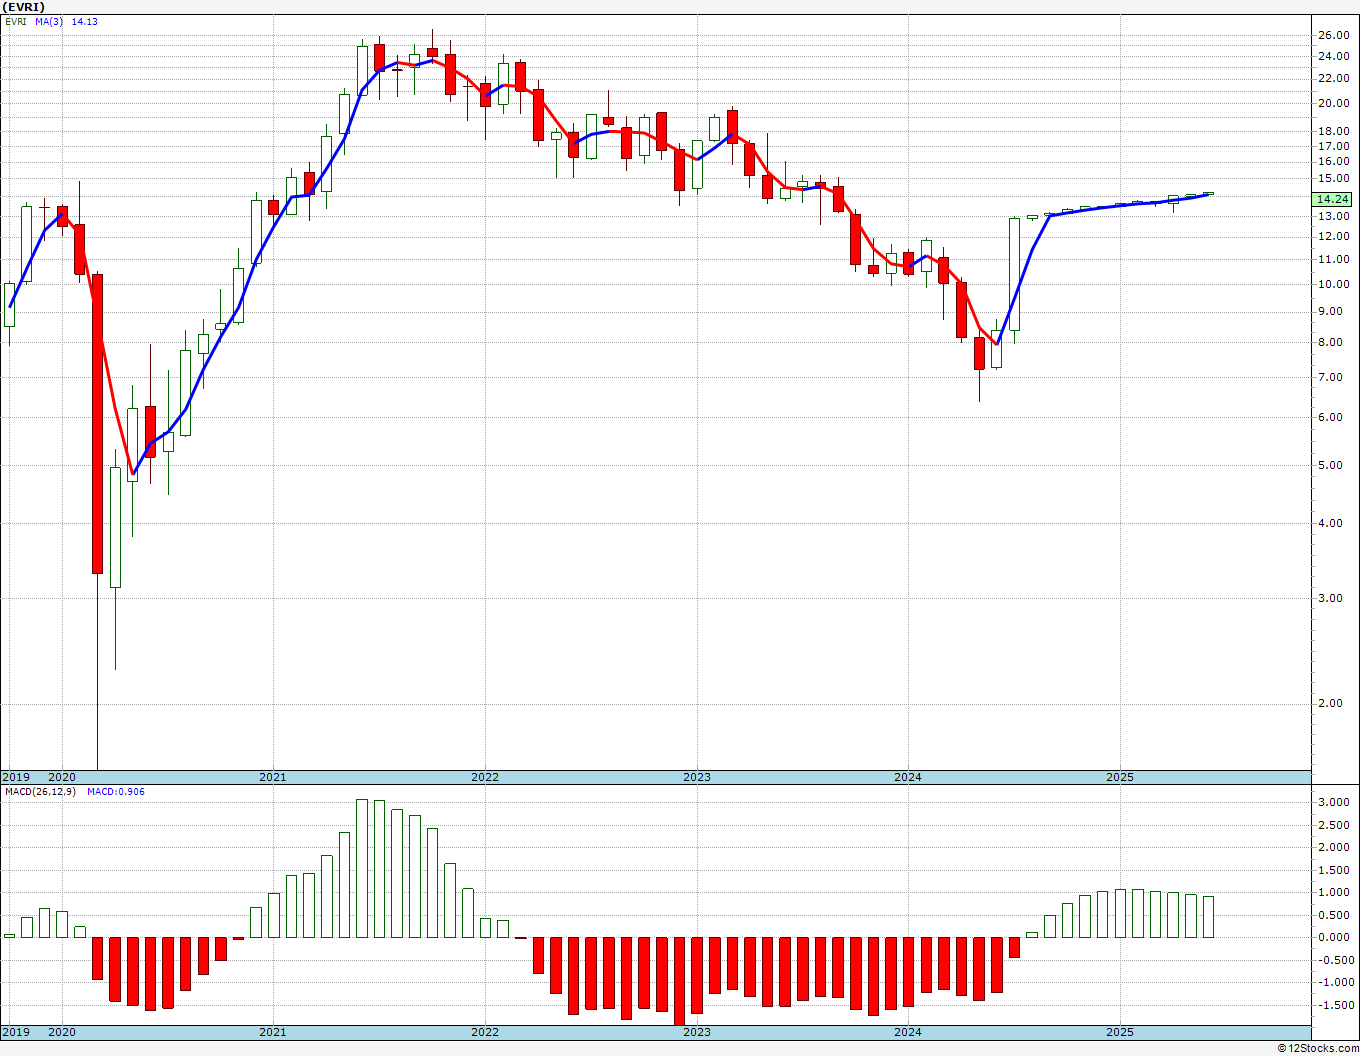The image size is (1360, 1056).
Task: Click the 2.500 MACD axis label
Action: [1334, 825]
